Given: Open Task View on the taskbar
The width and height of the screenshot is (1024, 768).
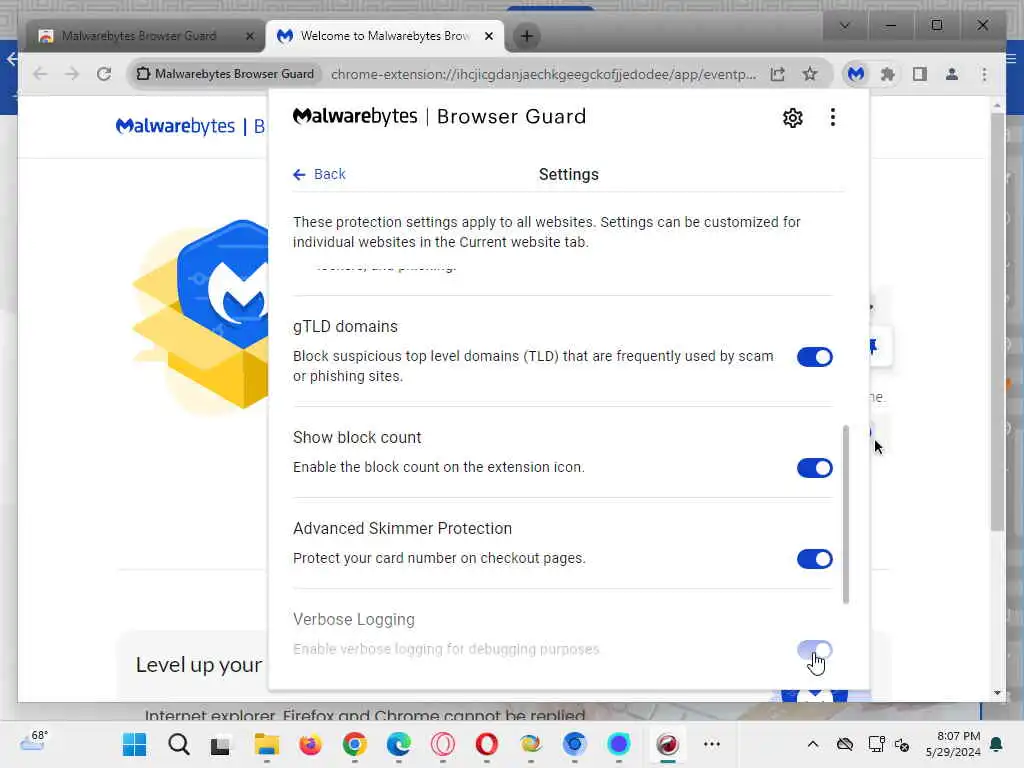Looking at the screenshot, I should [x=220, y=744].
